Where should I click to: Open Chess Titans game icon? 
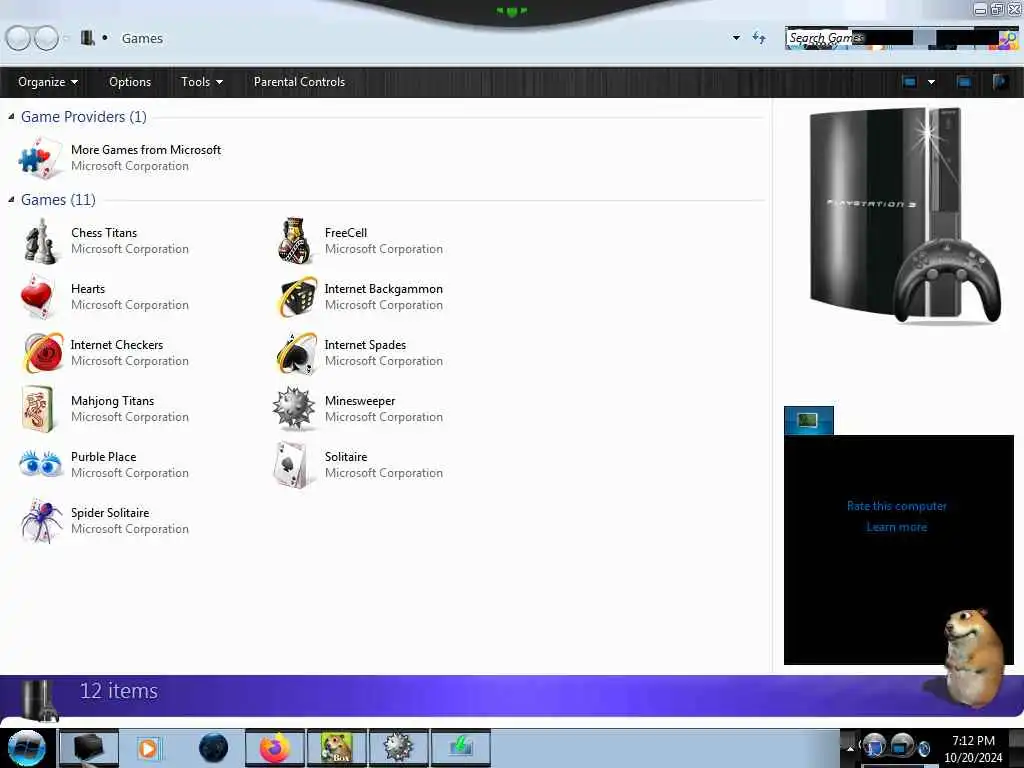point(39,241)
